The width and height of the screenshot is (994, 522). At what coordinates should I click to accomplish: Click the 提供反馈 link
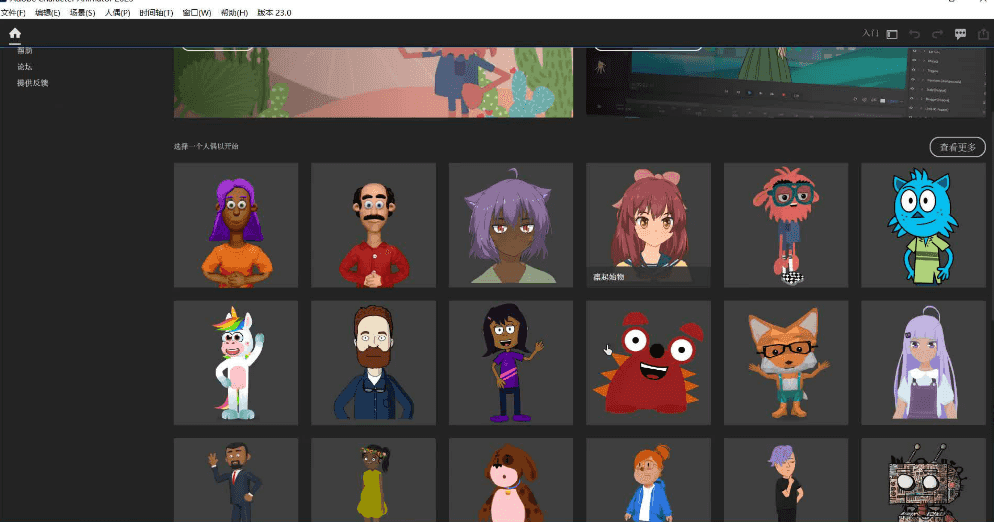(x=32, y=82)
